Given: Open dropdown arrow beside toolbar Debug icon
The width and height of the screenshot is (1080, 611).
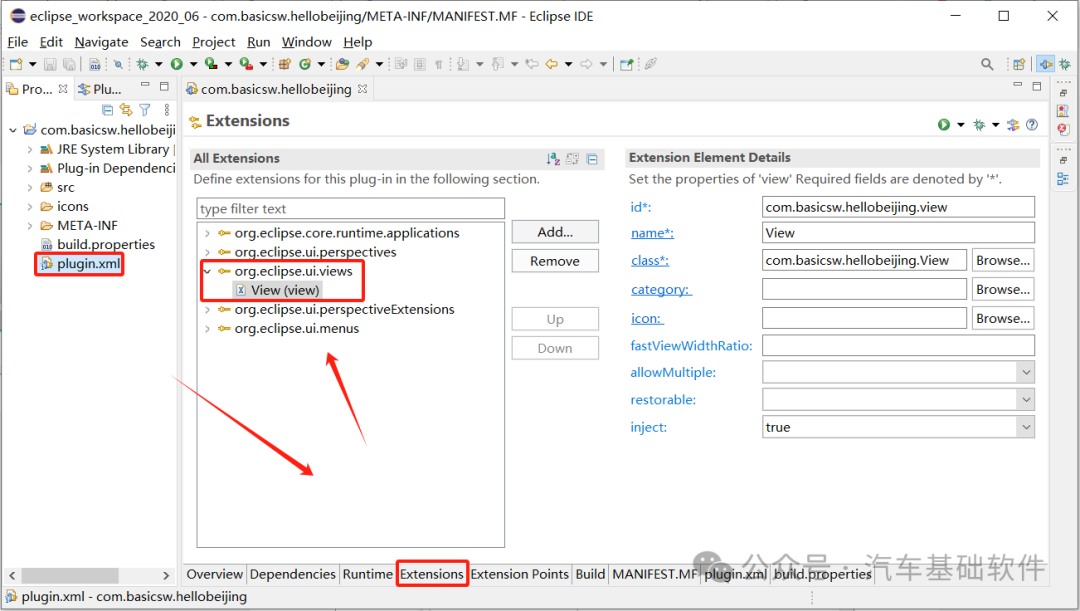Looking at the screenshot, I should (x=158, y=65).
